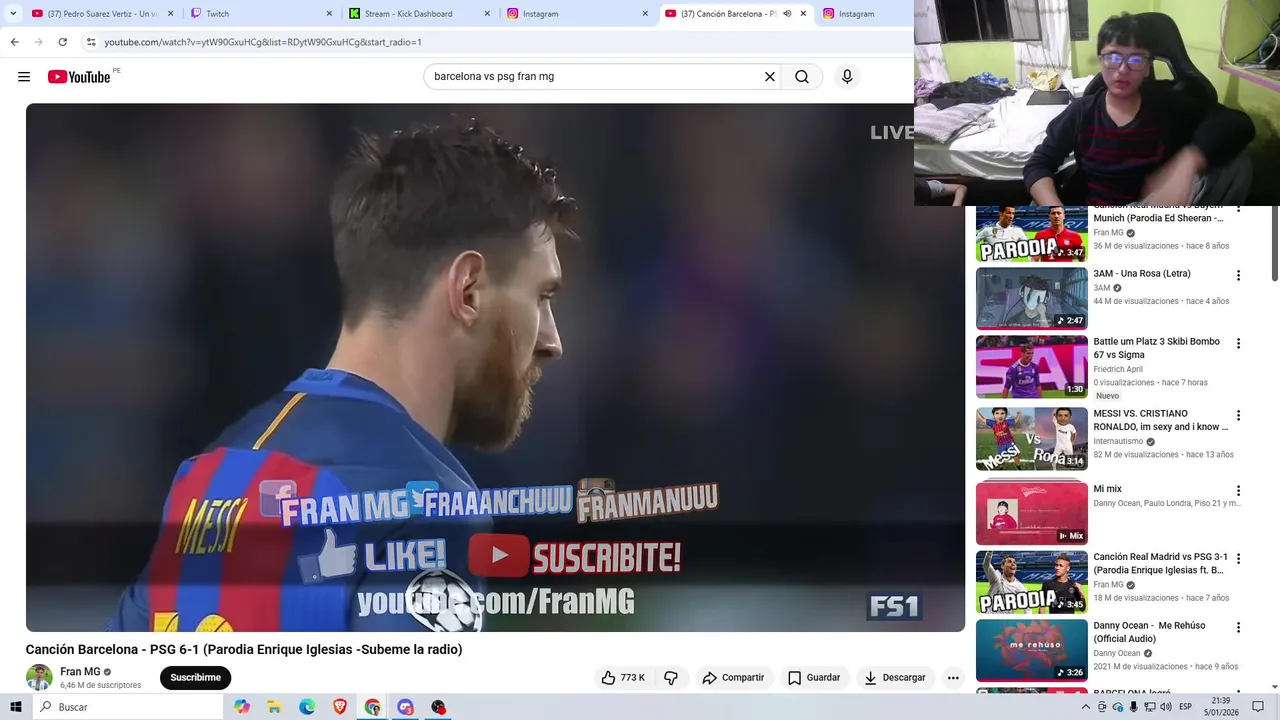Screen dimensions: 1280x720
Task: Open the OBS taskbar icon
Action: click(438, 707)
